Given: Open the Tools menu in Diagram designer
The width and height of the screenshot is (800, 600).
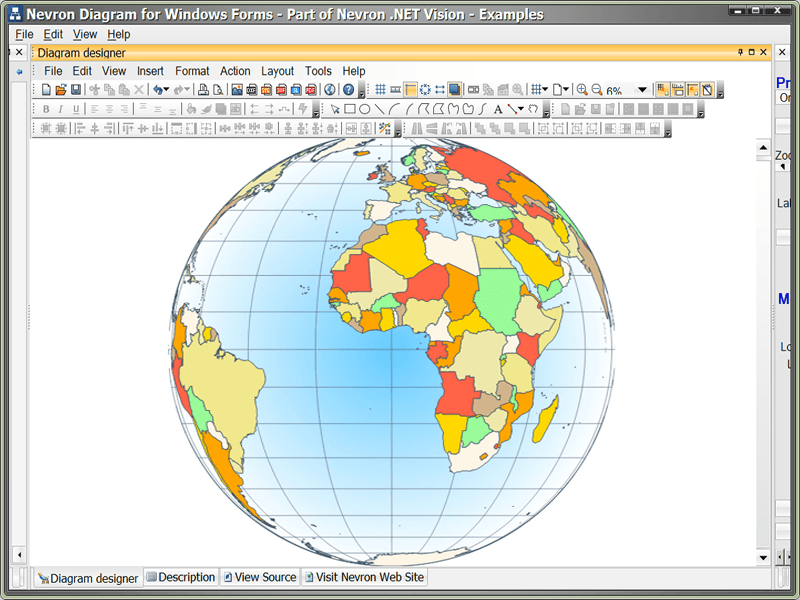Looking at the screenshot, I should coord(318,71).
